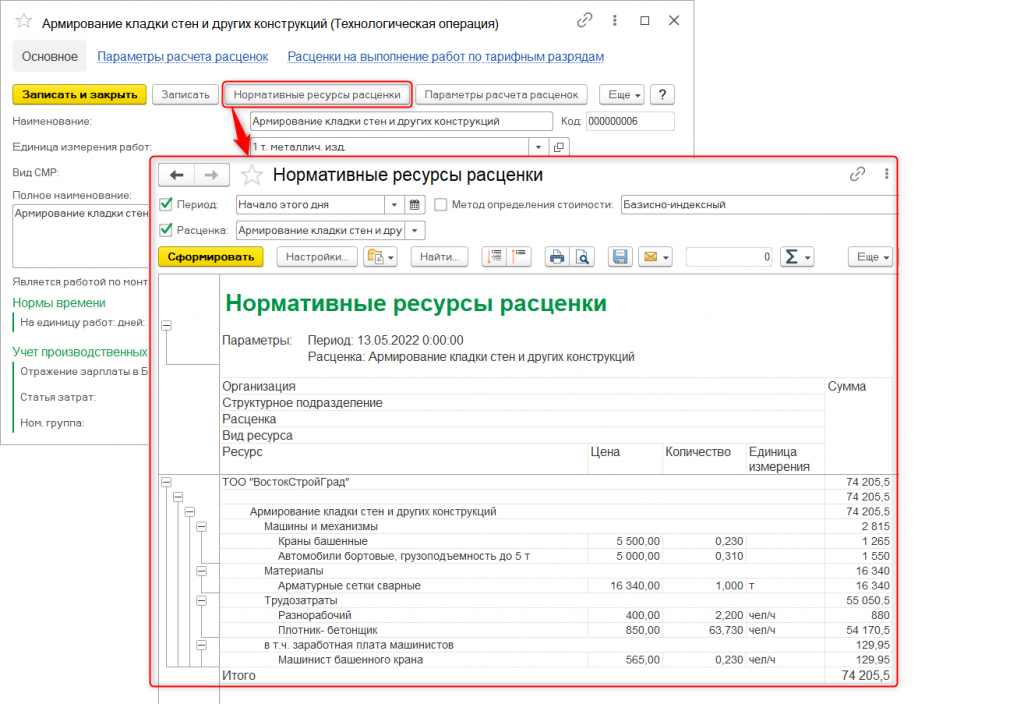Add report to favorites with star icon
This screenshot has width=1024, height=704.
[253, 175]
